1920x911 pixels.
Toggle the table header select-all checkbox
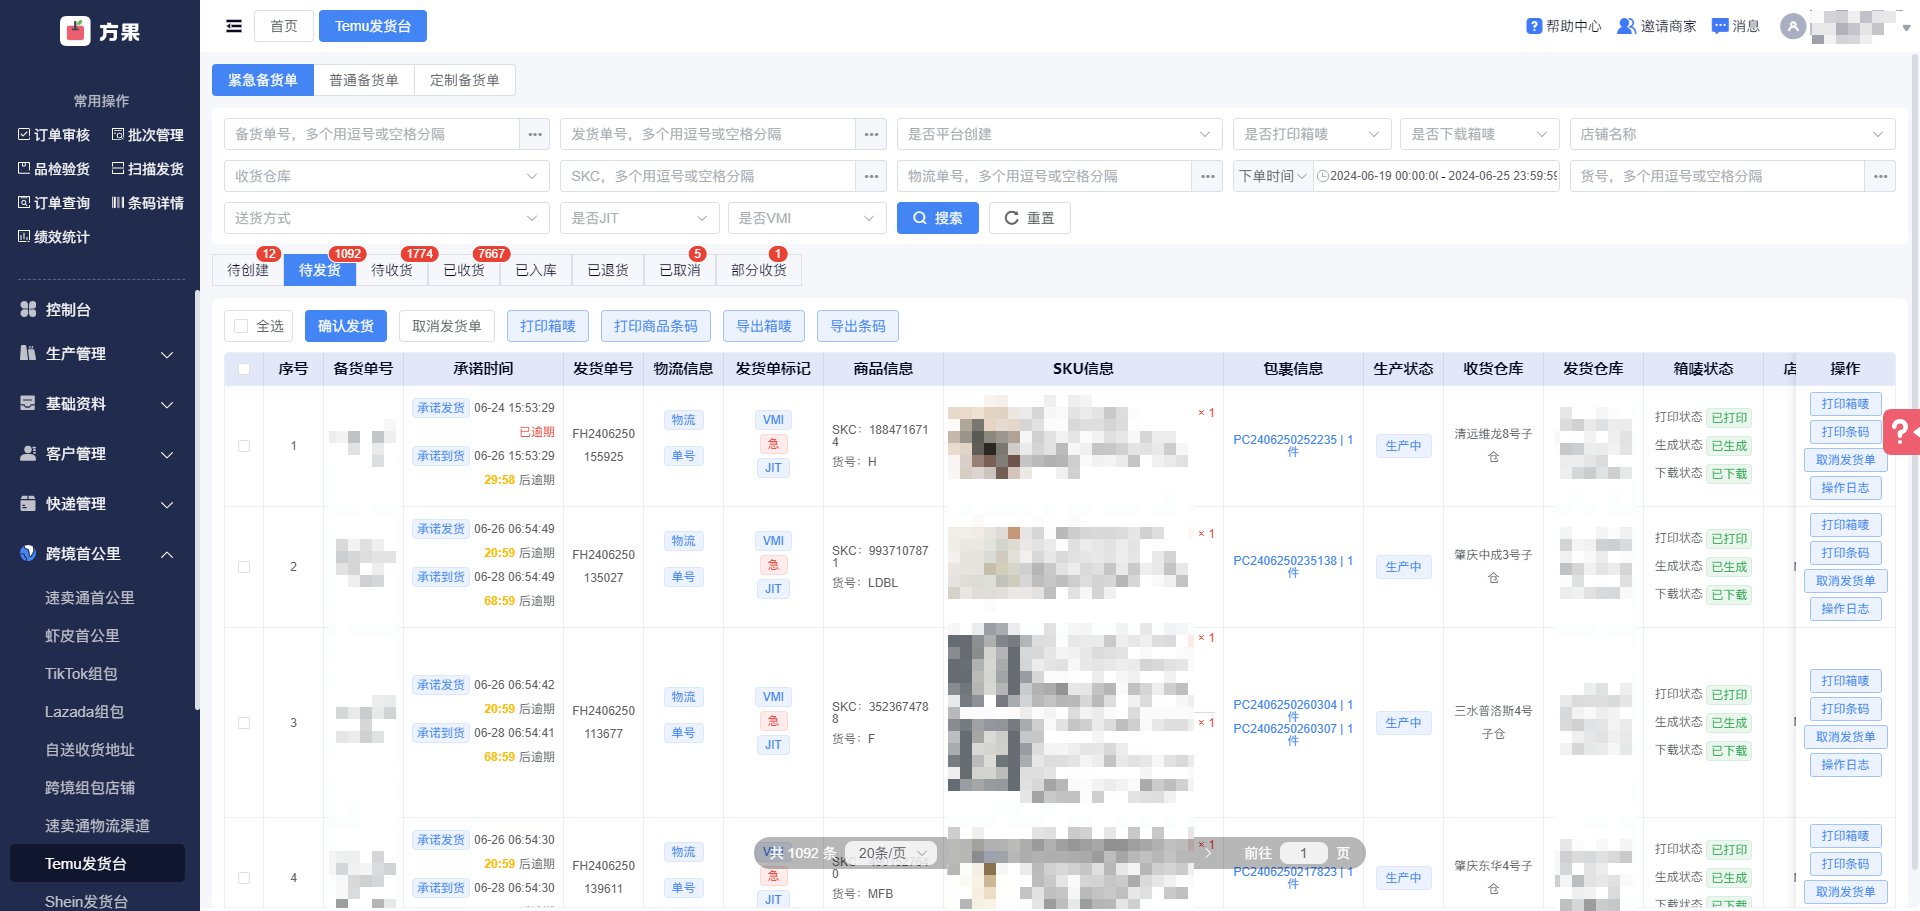click(244, 369)
